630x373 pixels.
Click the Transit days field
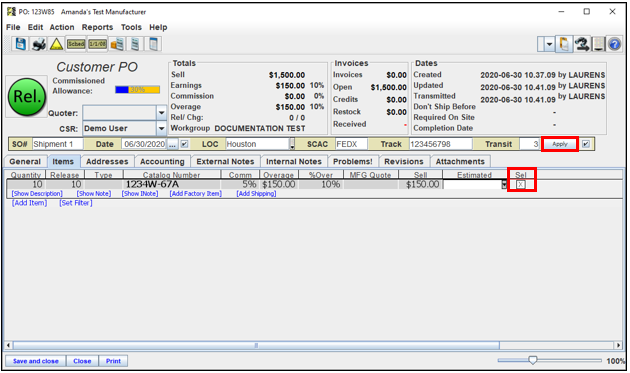[530, 144]
